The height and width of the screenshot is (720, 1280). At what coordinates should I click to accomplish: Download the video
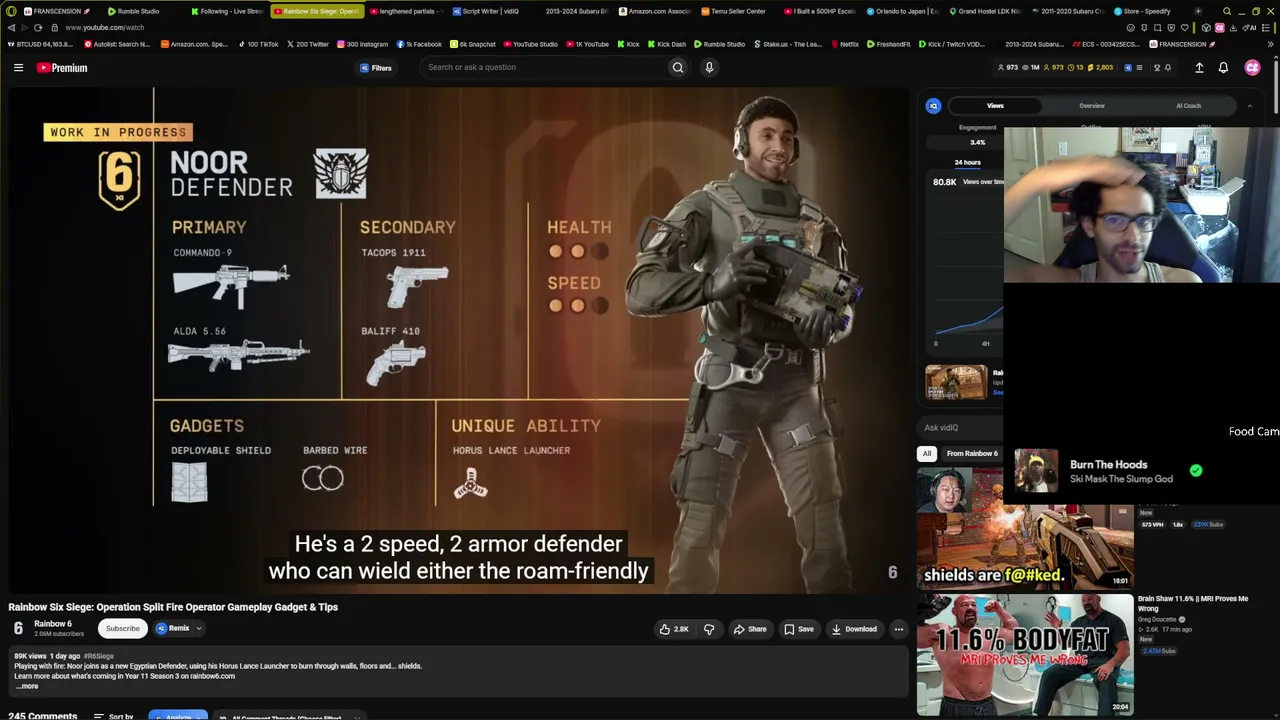854,629
